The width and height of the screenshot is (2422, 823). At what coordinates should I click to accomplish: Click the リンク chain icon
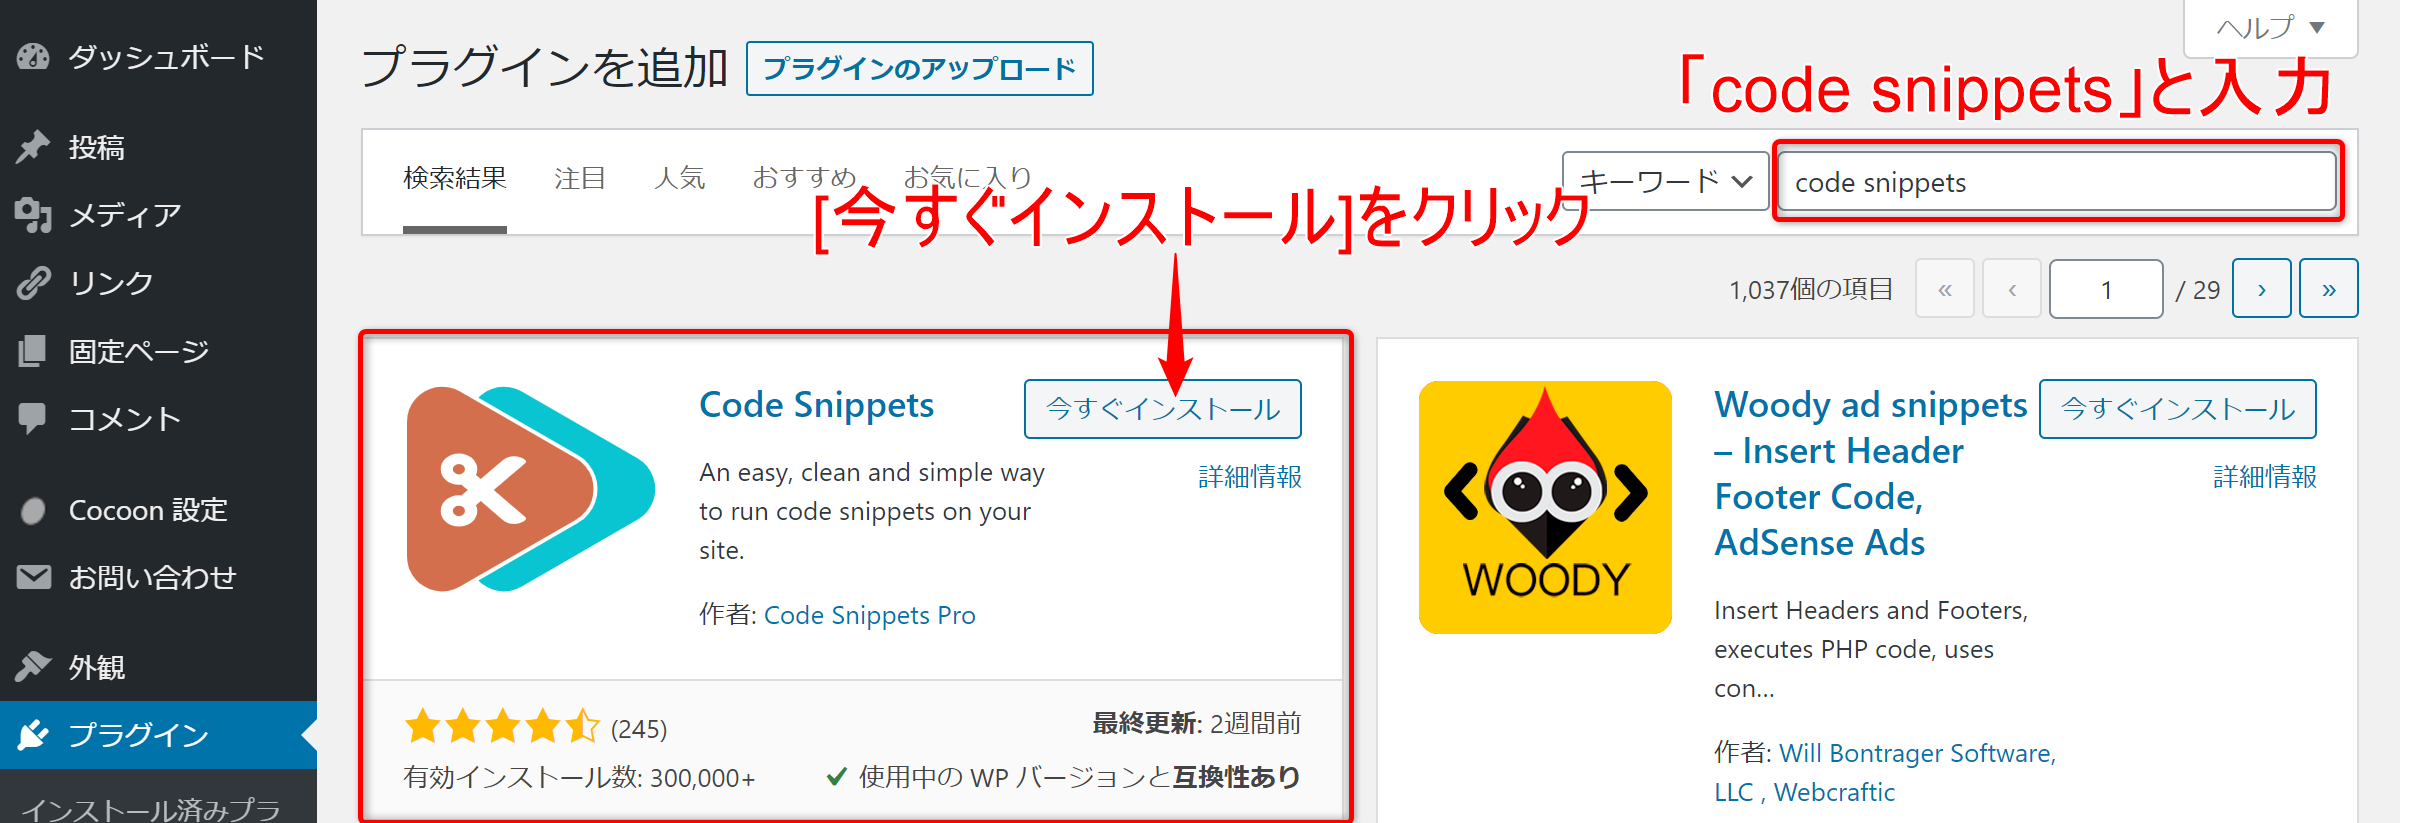click(x=33, y=283)
